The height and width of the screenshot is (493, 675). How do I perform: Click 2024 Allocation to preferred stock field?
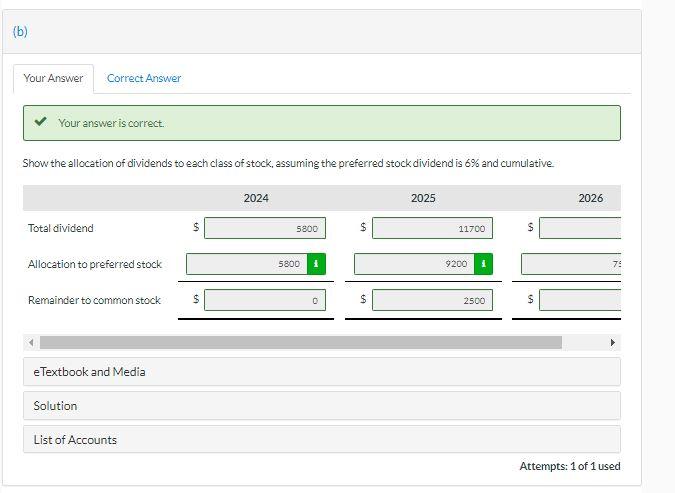point(247,264)
